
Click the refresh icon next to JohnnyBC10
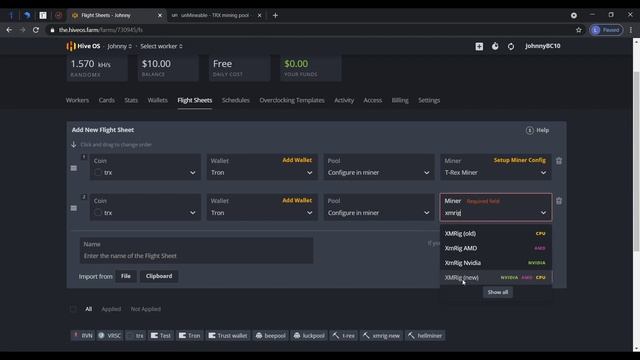(x=511, y=47)
